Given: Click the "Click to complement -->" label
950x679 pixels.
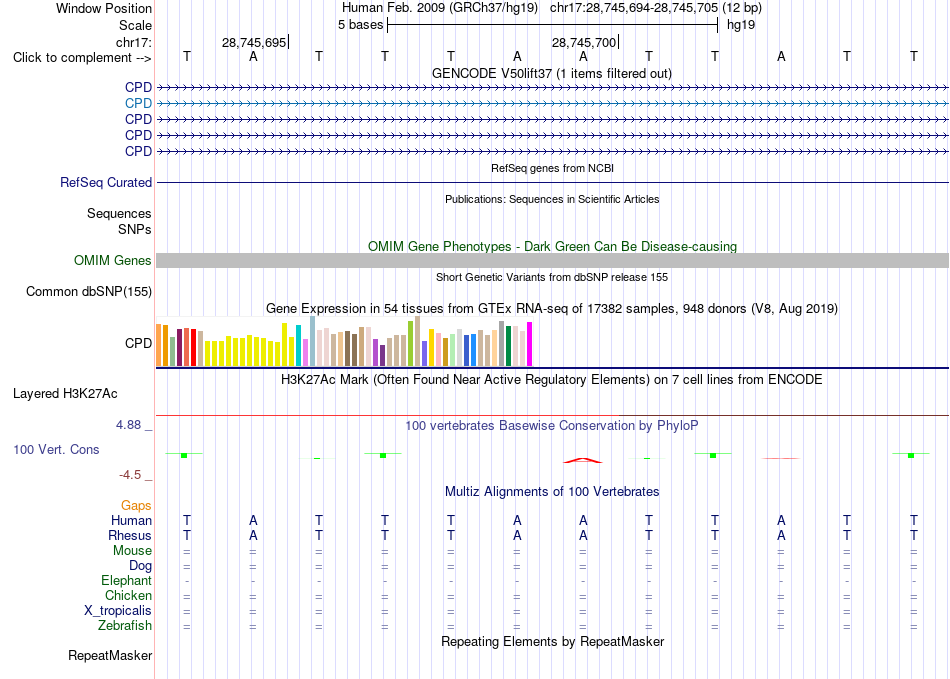Looking at the screenshot, I should click(x=82, y=58).
